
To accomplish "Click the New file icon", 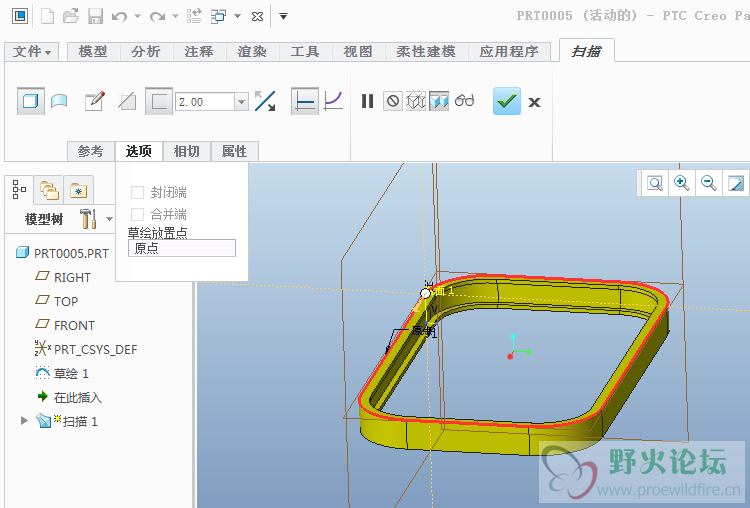I will 47,16.
